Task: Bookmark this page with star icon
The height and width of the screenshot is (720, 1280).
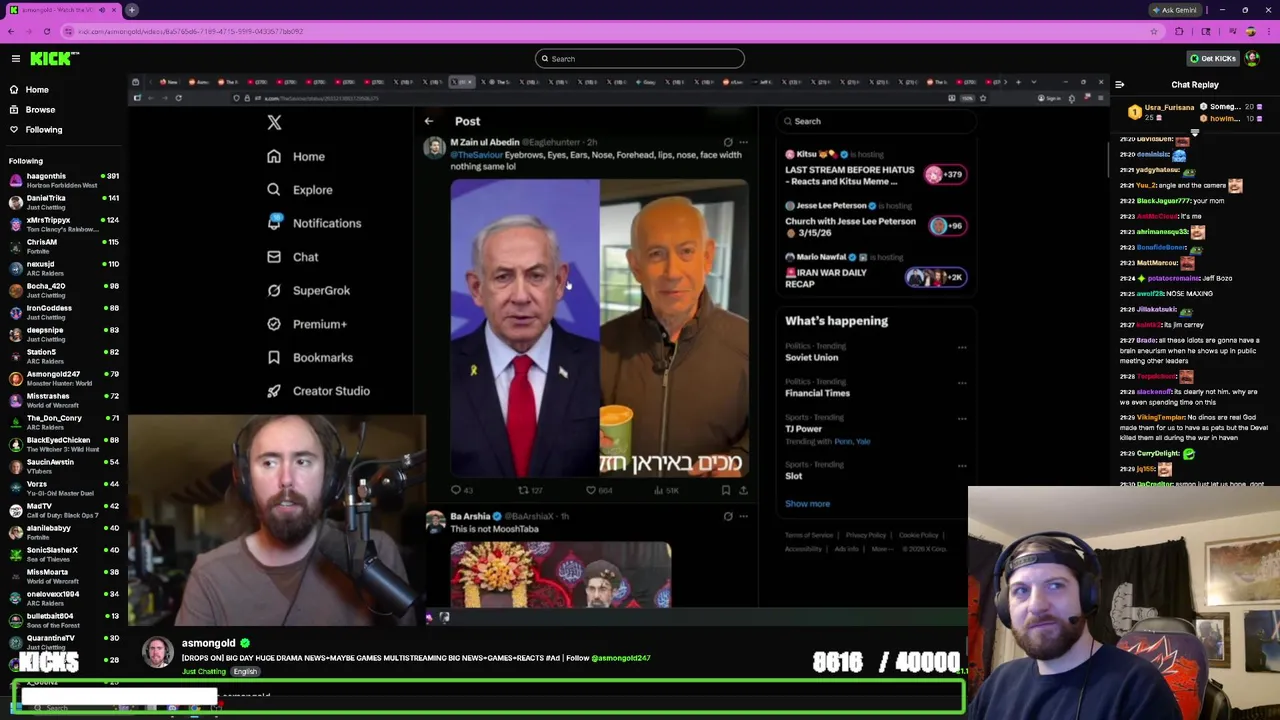Action: tap(1154, 31)
